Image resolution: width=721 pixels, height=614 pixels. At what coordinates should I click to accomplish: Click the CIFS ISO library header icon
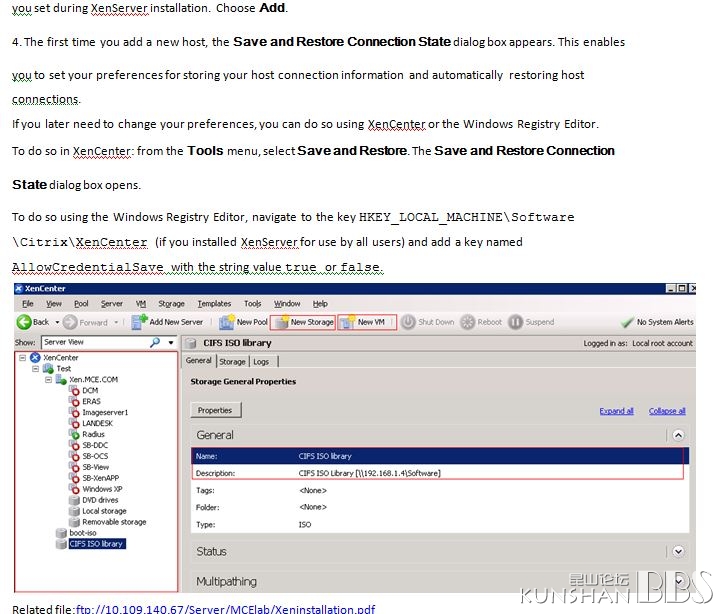(191, 343)
